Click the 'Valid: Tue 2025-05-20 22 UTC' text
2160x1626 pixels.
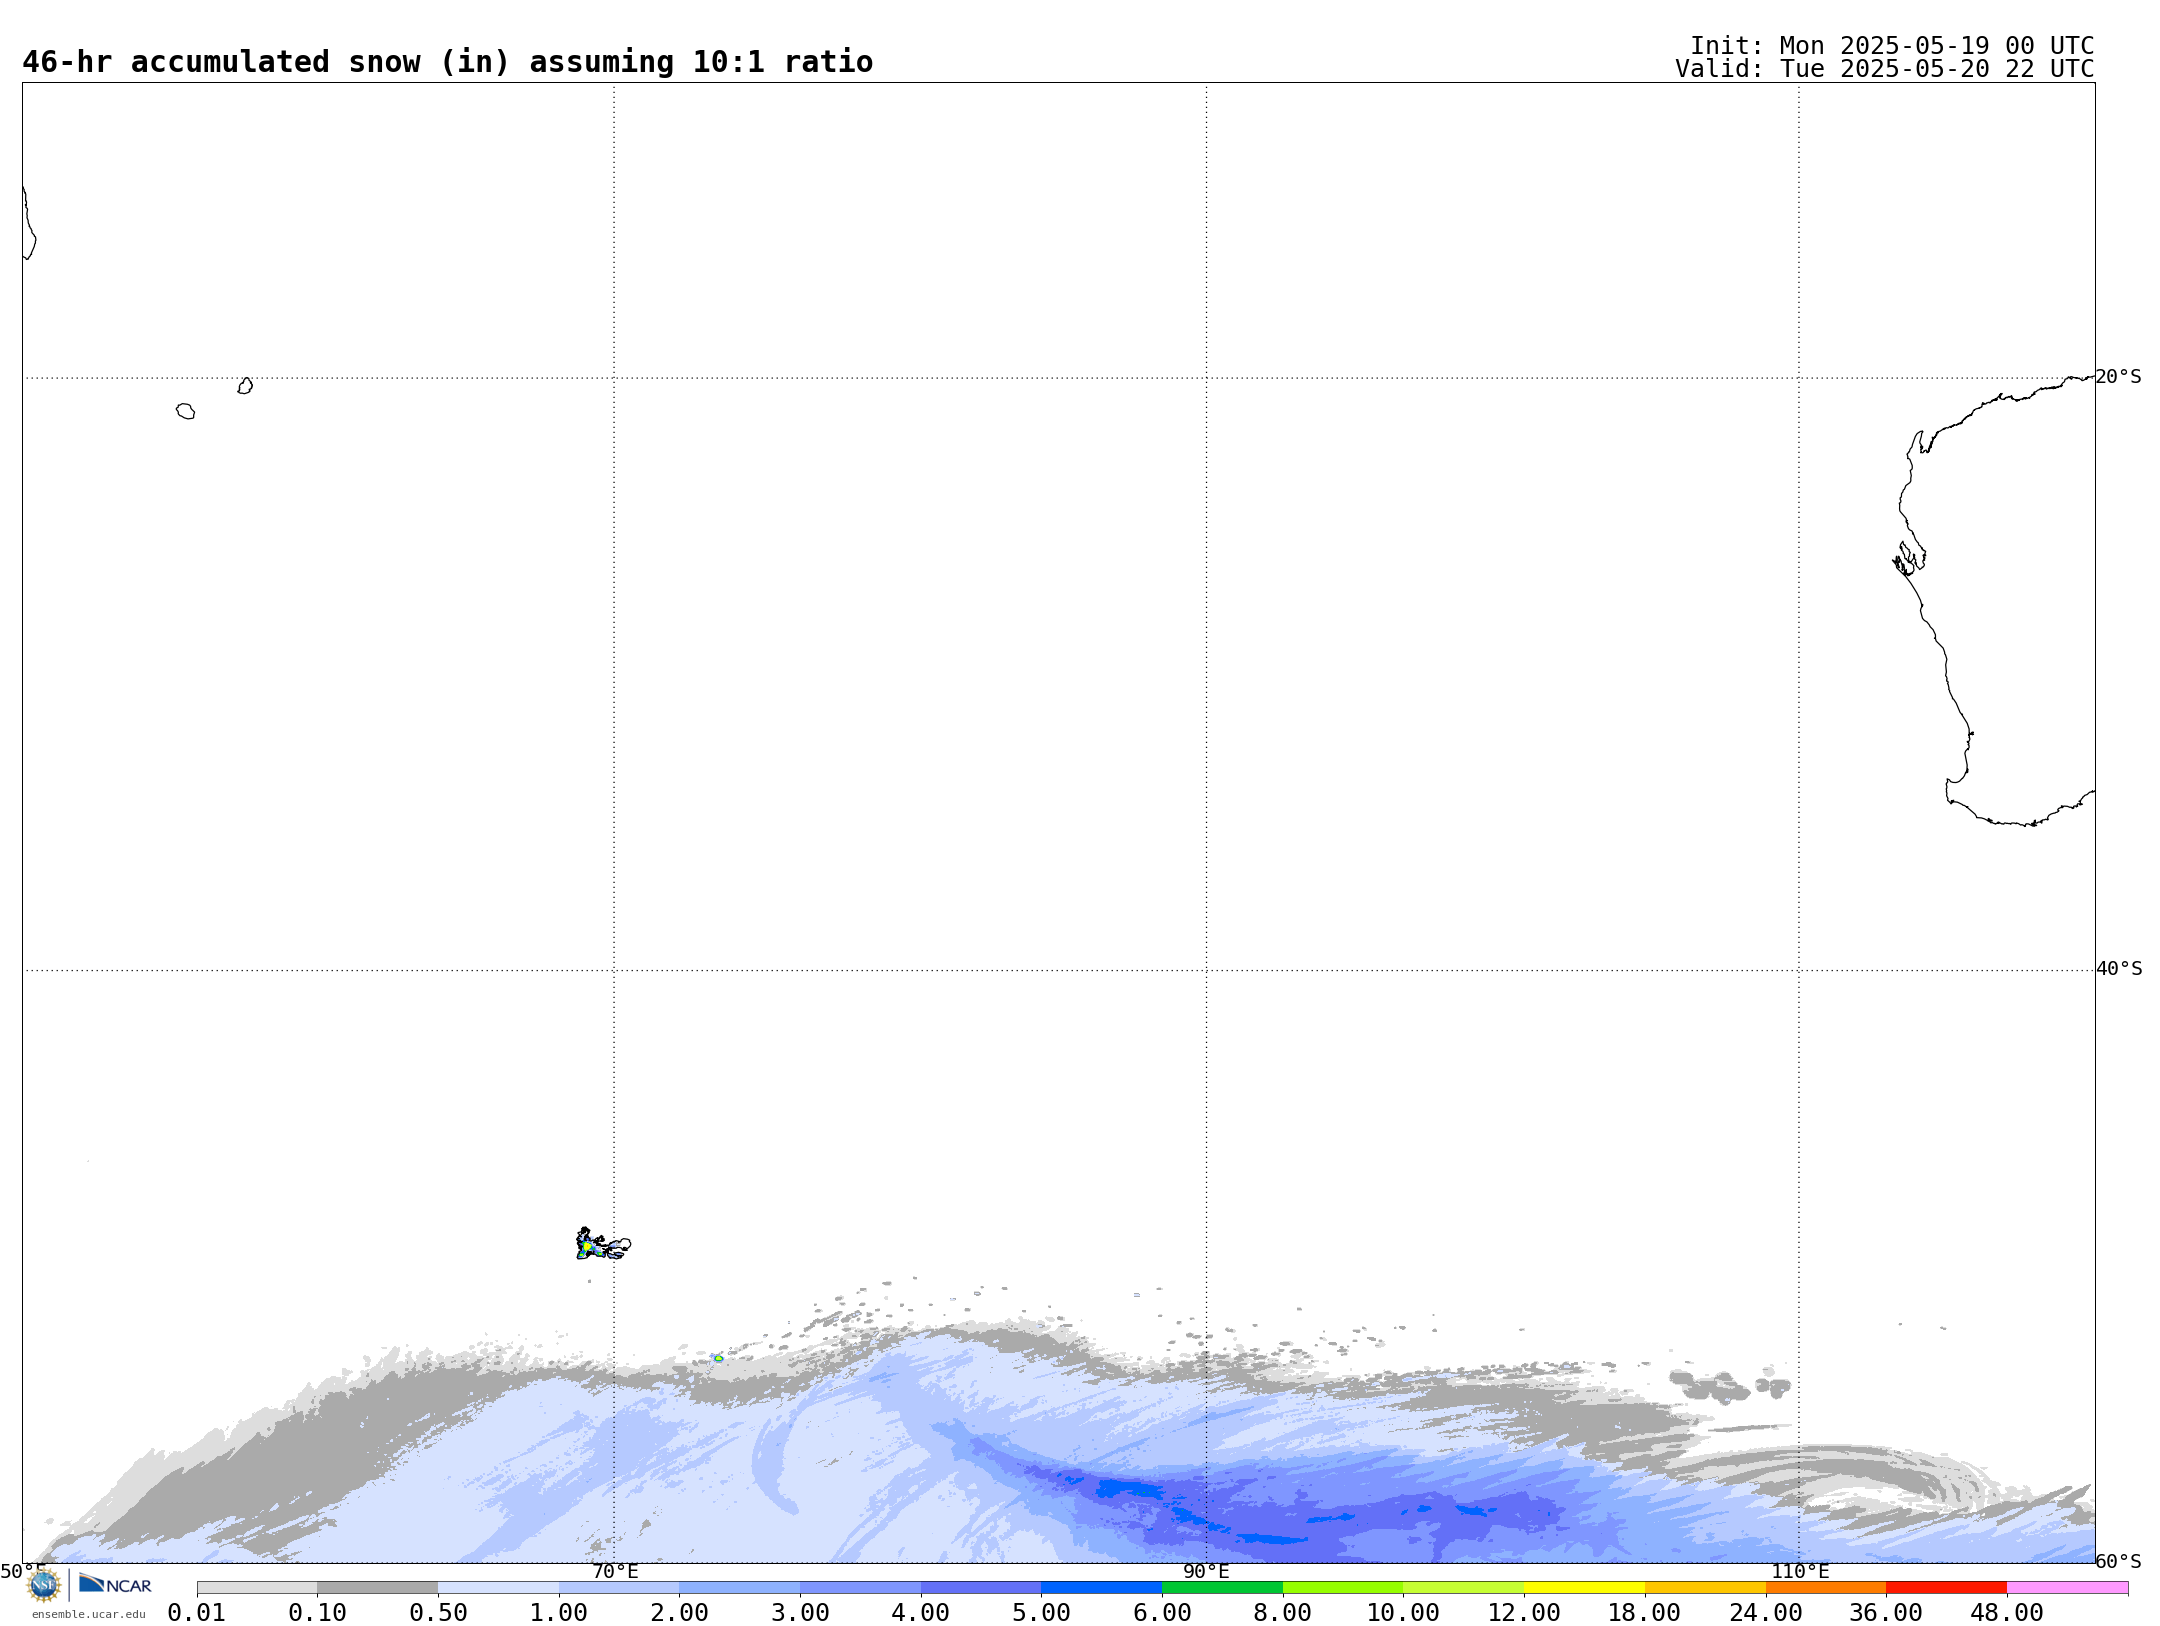(1885, 69)
